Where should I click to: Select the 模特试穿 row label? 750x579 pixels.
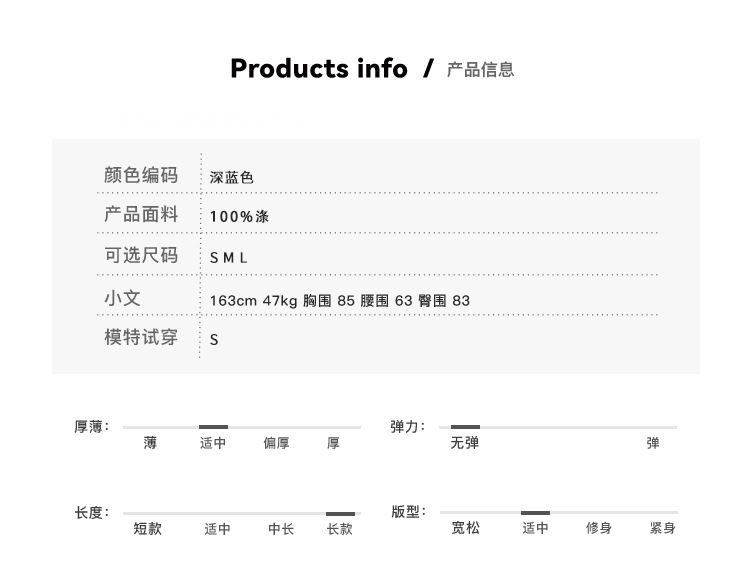click(141, 337)
